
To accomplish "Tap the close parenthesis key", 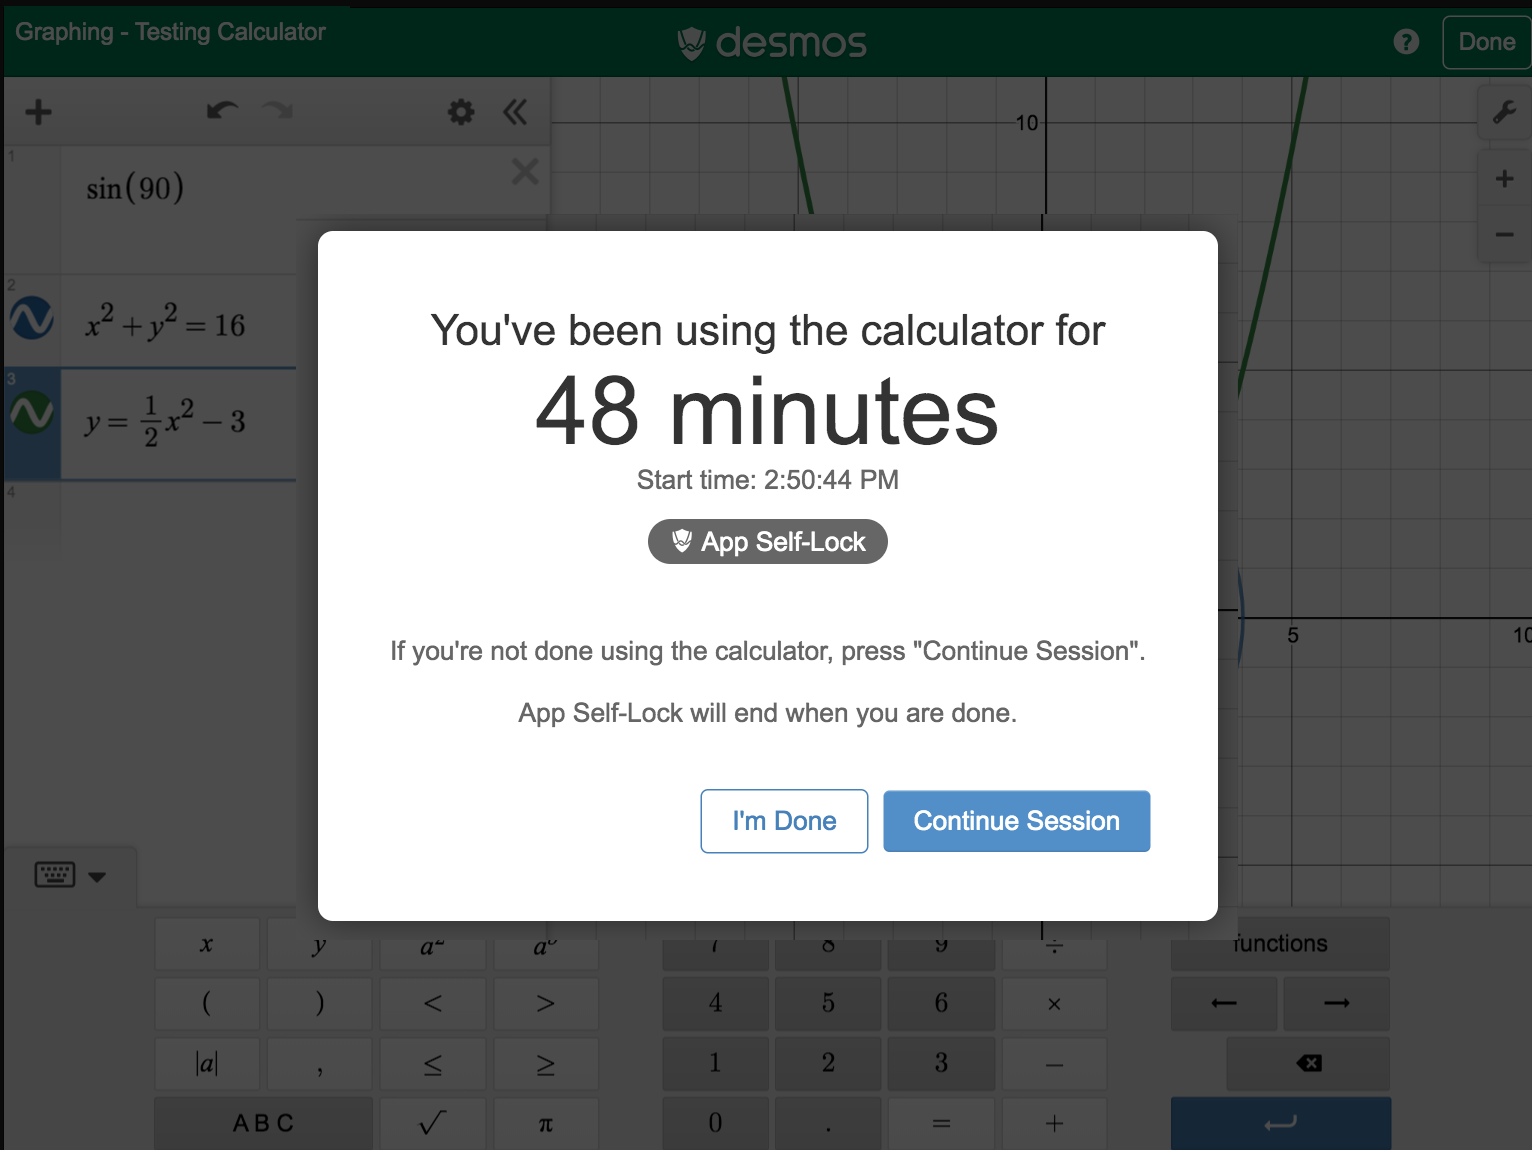I will tap(319, 1003).
